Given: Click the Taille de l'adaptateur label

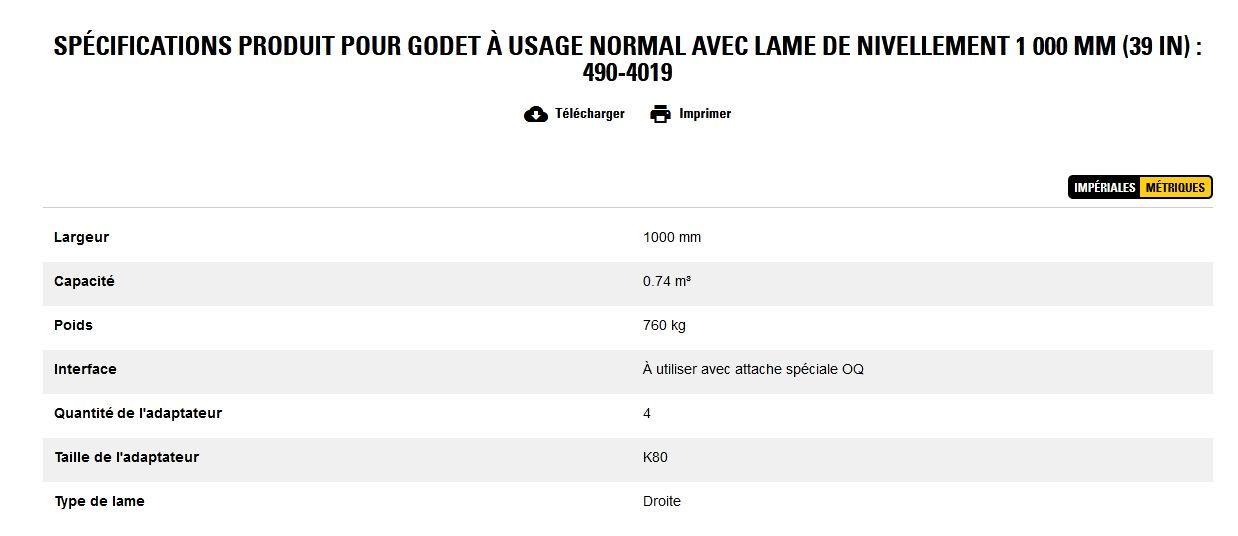Looking at the screenshot, I should coord(126,458).
